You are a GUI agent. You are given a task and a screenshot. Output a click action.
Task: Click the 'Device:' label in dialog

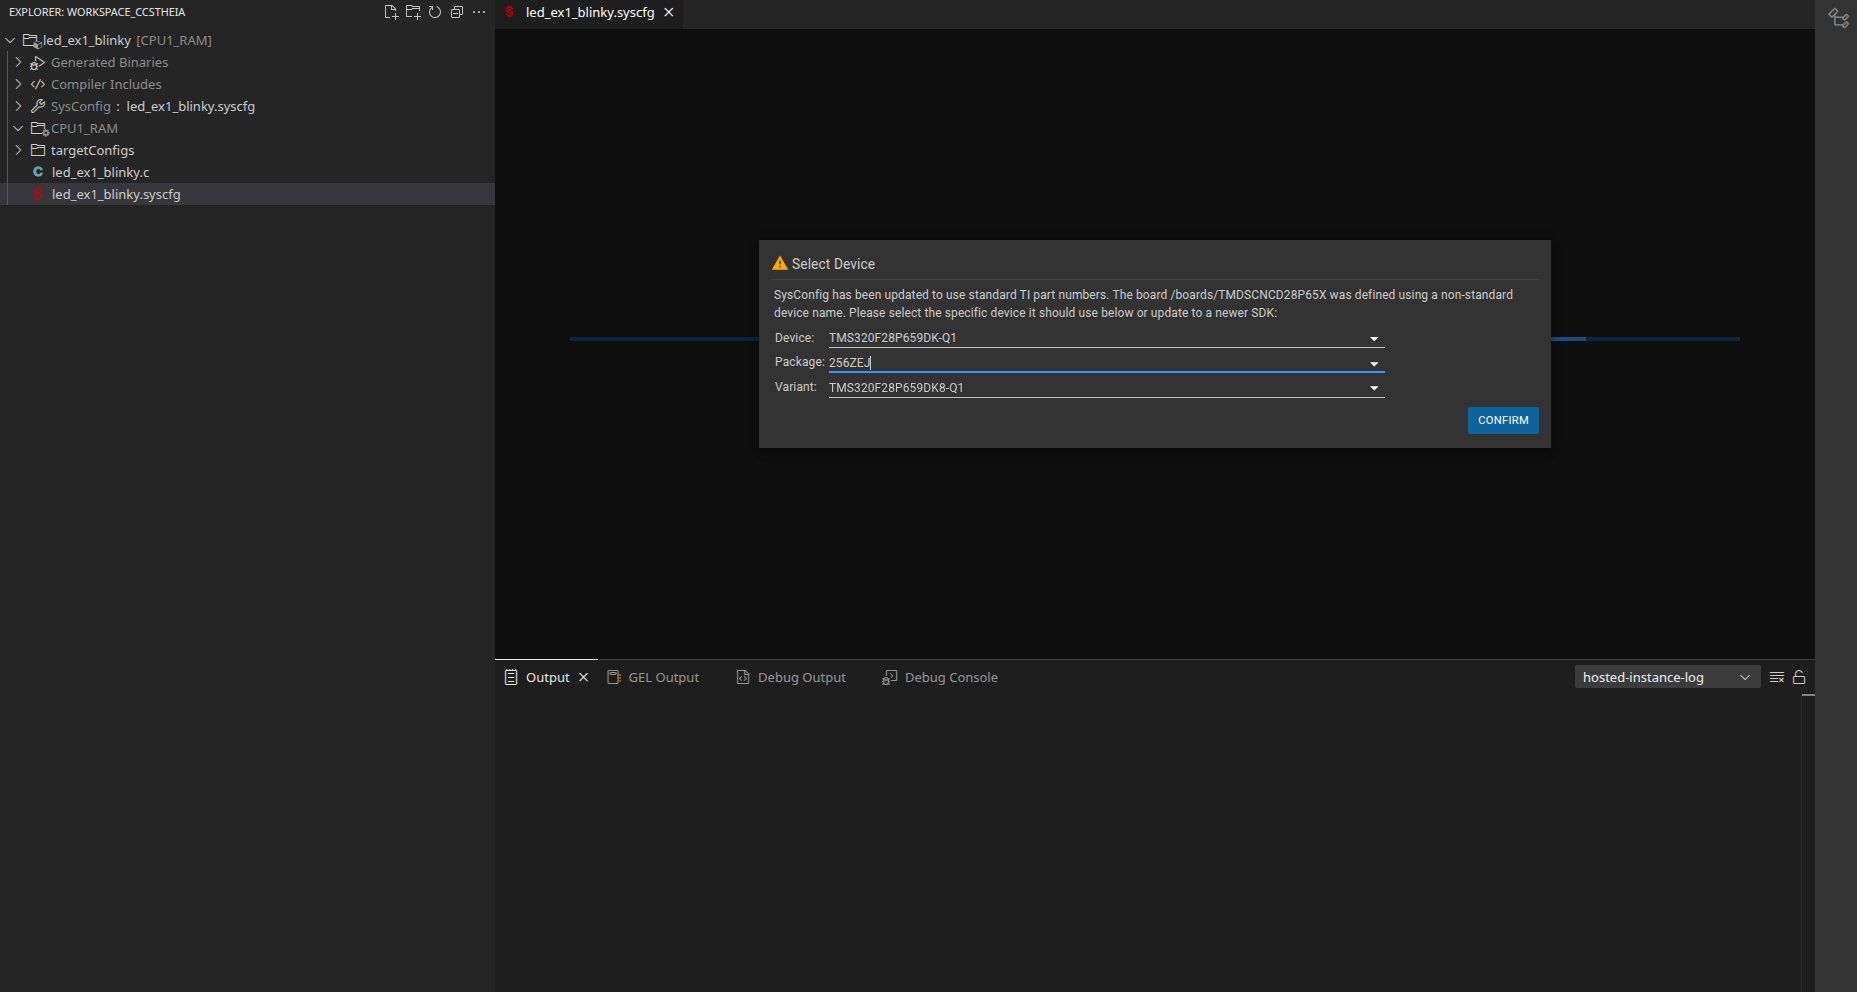tap(794, 338)
